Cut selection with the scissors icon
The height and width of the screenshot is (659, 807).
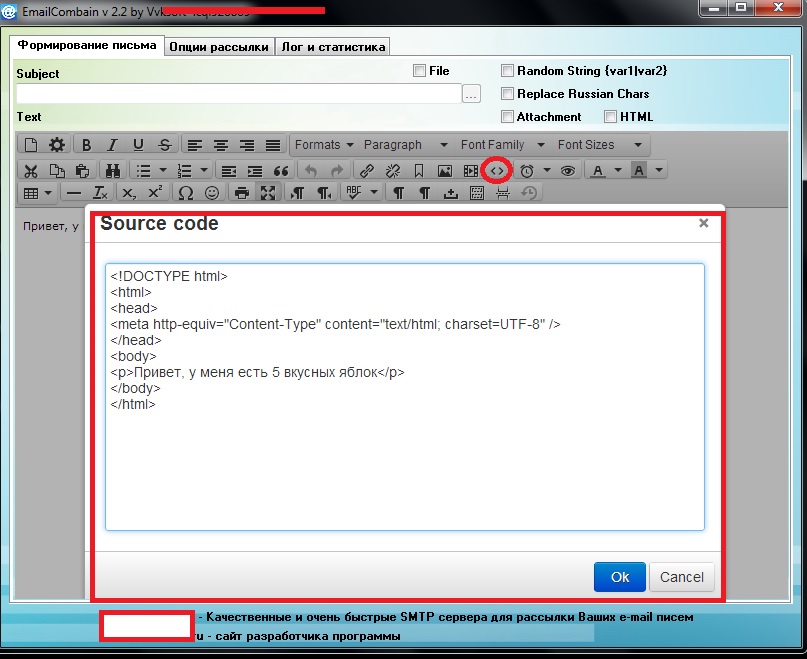(31, 171)
